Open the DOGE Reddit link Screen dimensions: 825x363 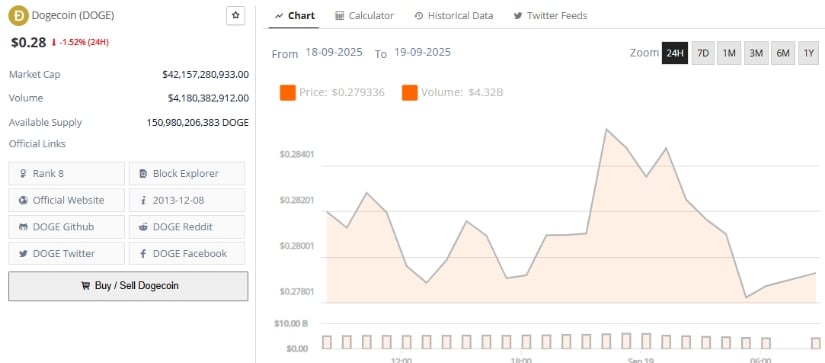point(187,227)
